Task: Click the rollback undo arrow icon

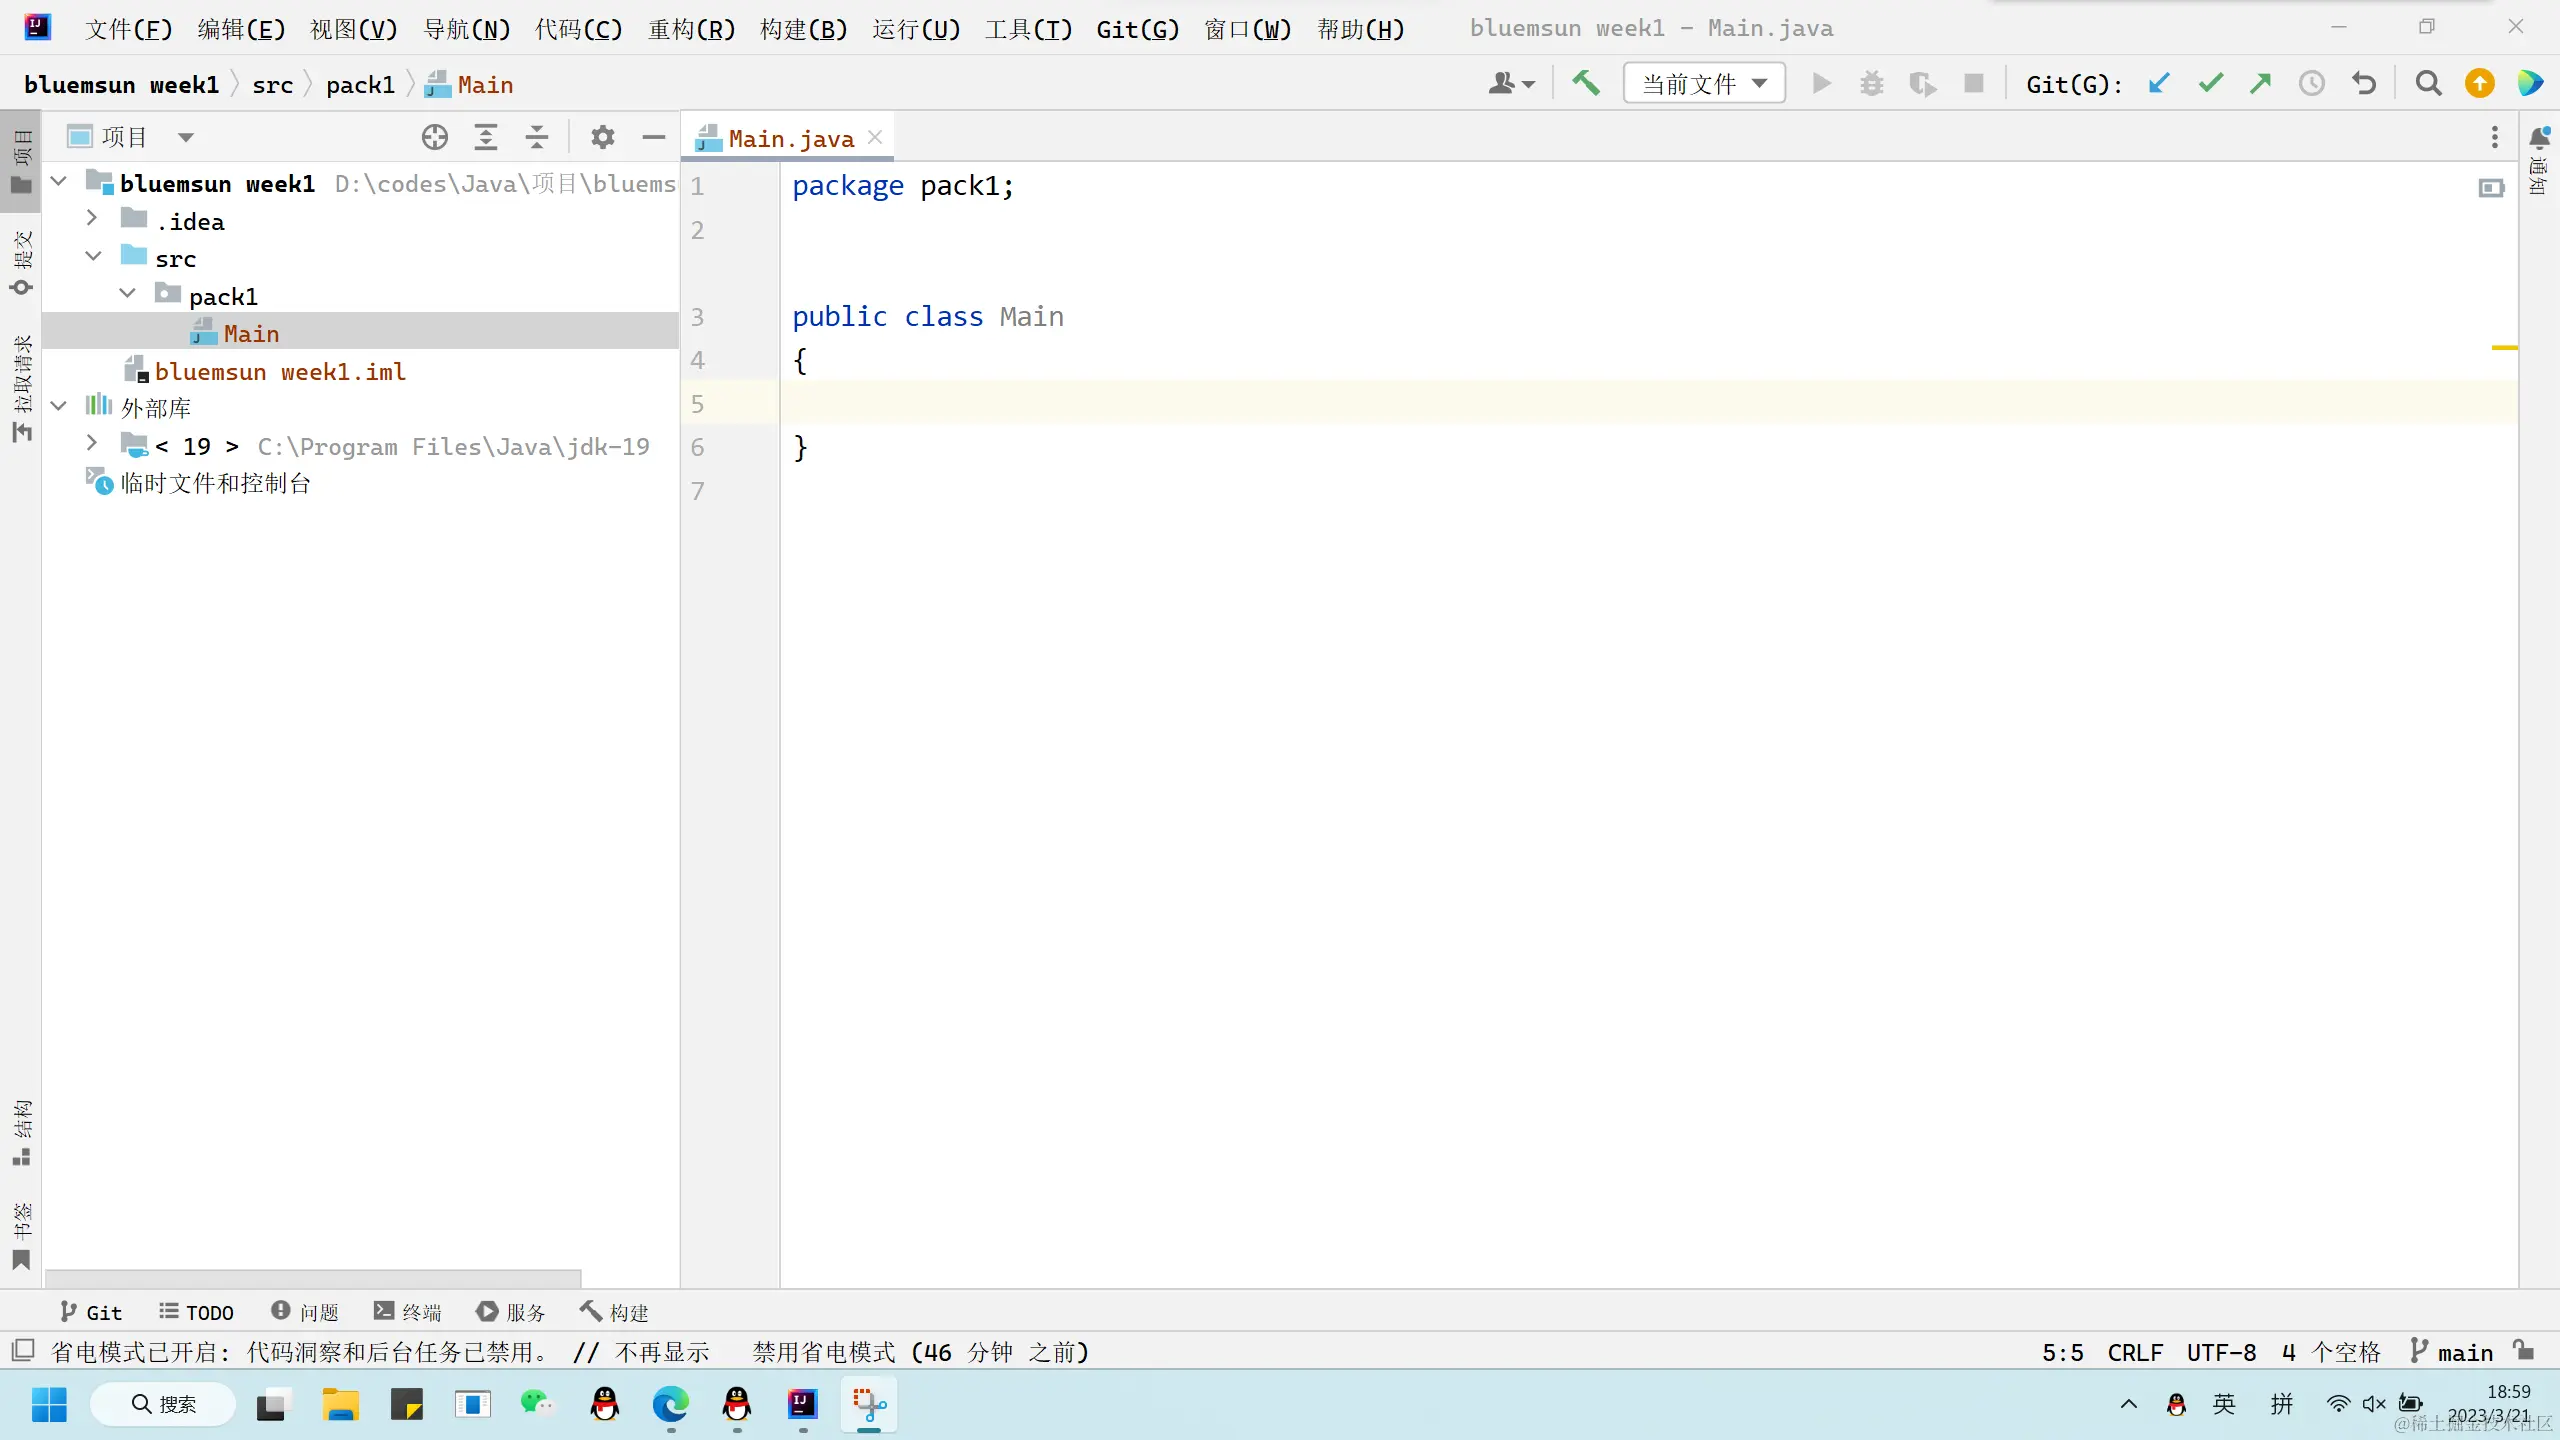Action: coord(2364,84)
